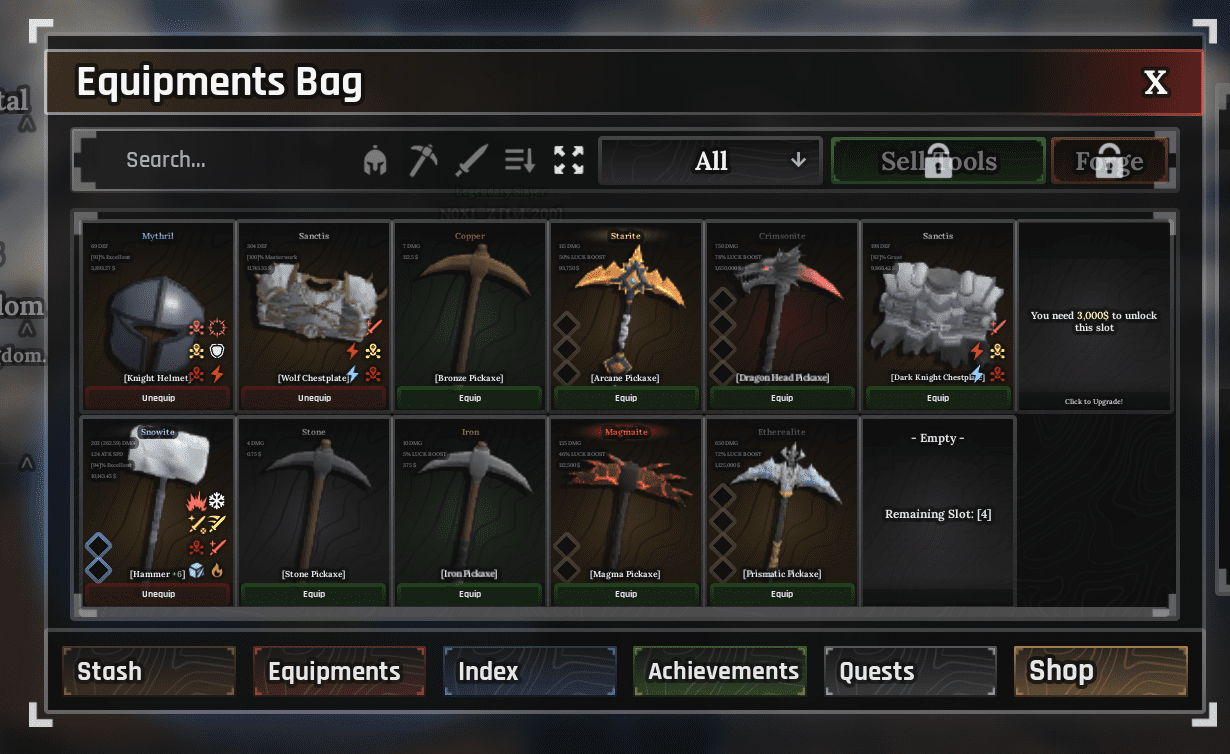This screenshot has width=1230, height=754.
Task: Unequip the Knight Helmet
Action: [x=158, y=398]
